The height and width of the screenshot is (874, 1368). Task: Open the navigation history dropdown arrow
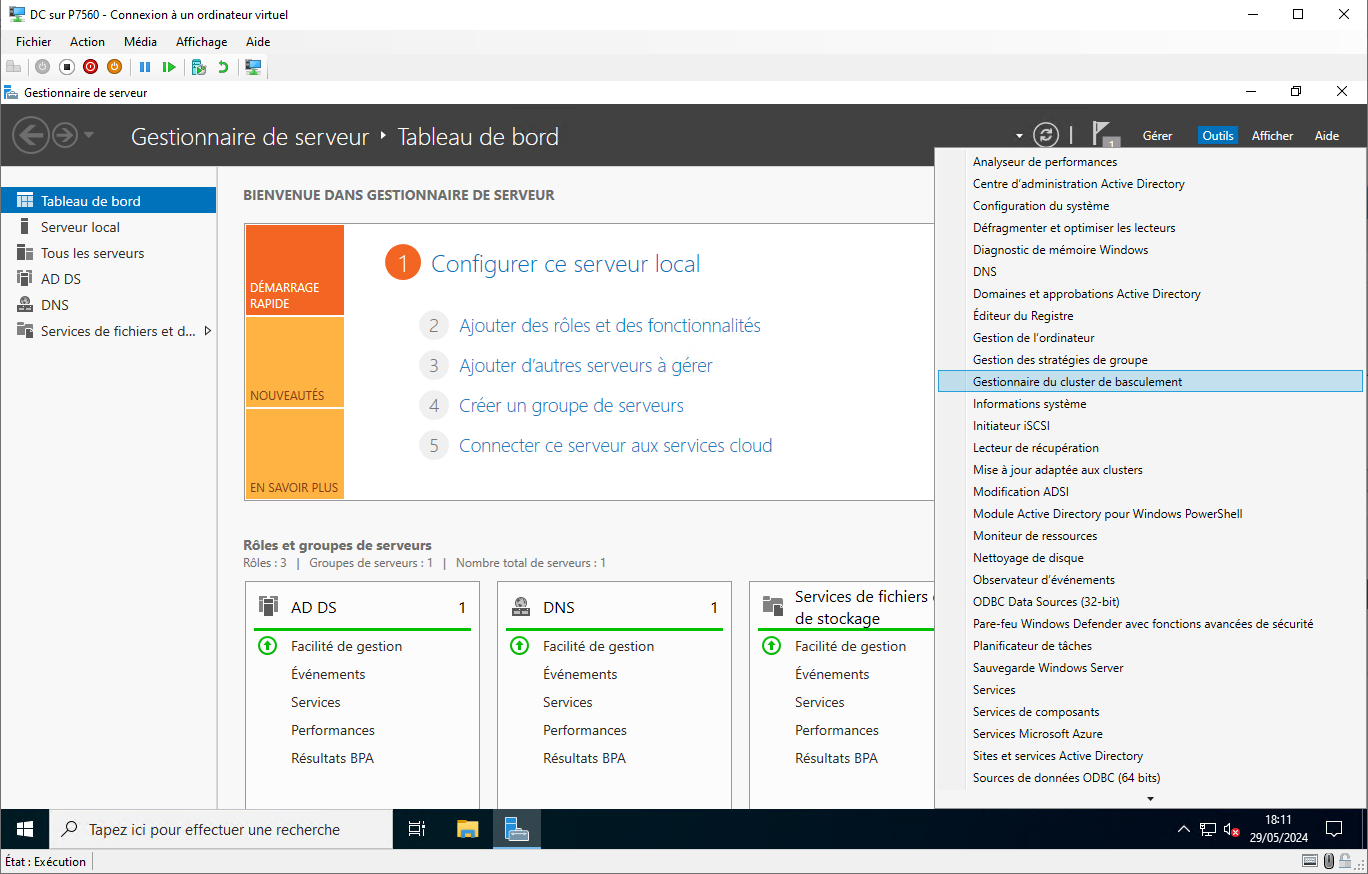pos(89,135)
